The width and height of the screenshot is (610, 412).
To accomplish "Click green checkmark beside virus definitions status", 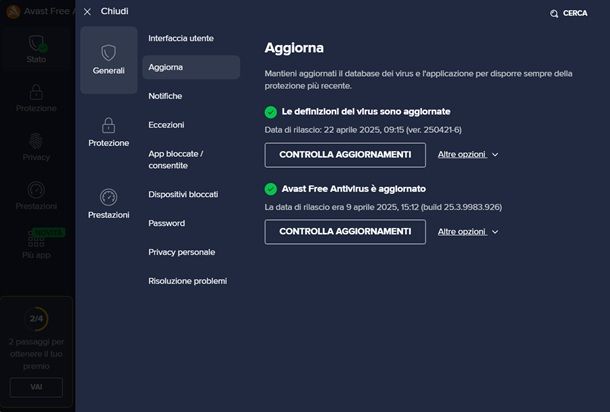I will pos(271,112).
